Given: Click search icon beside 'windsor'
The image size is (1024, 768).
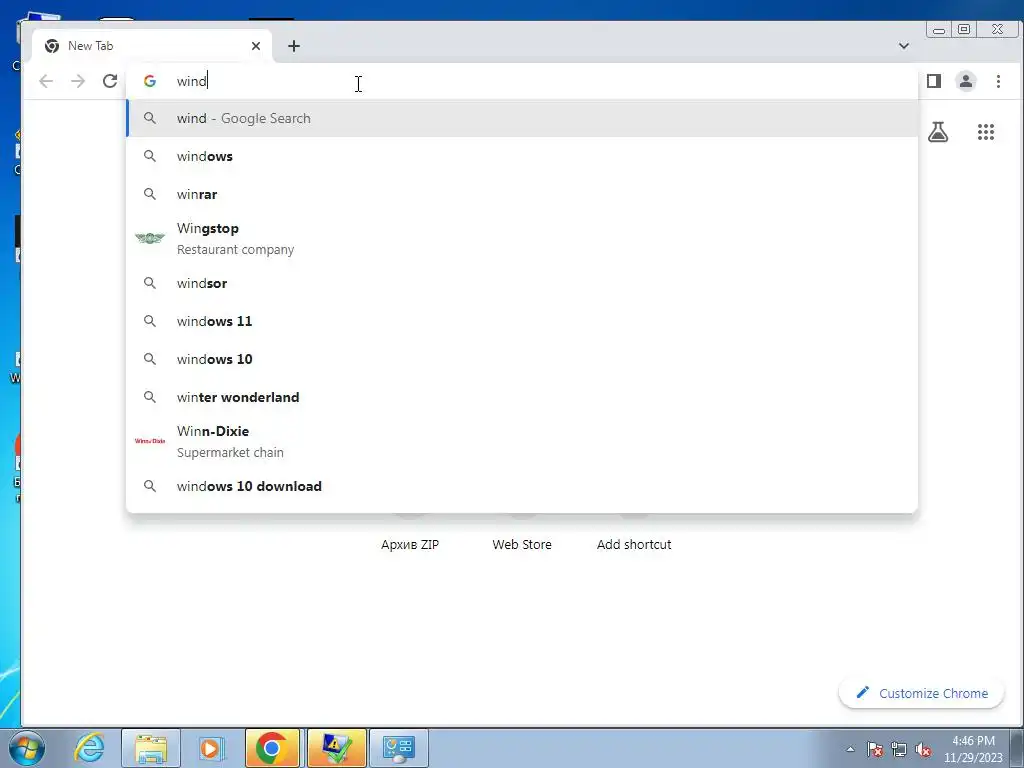Looking at the screenshot, I should pos(150,283).
